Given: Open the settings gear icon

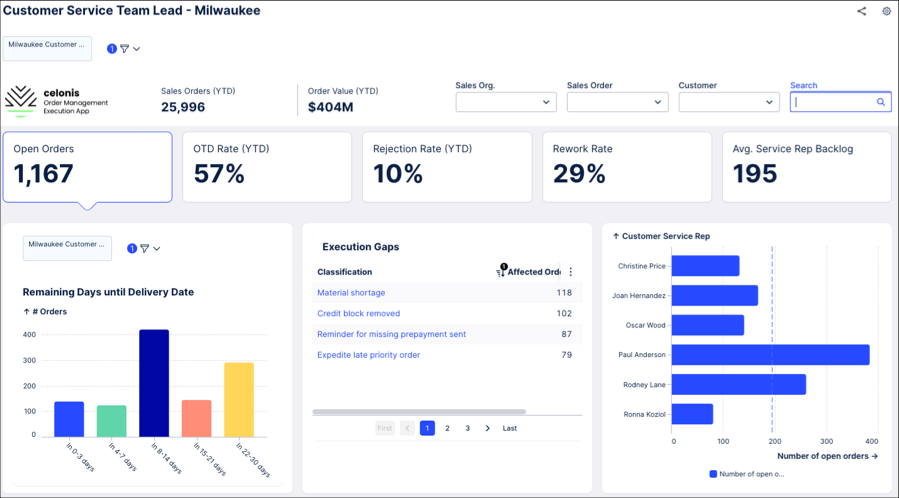Looking at the screenshot, I should pyautogui.click(x=886, y=11).
